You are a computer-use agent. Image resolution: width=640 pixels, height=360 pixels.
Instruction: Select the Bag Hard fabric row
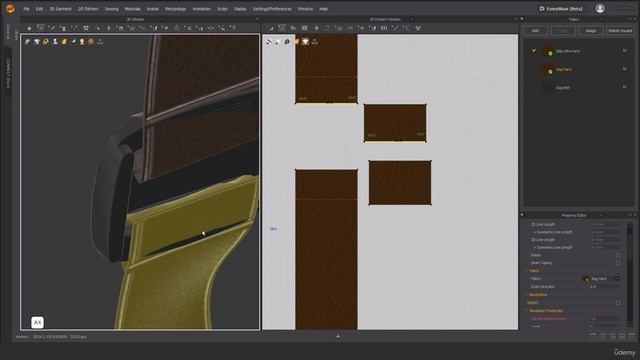point(579,69)
